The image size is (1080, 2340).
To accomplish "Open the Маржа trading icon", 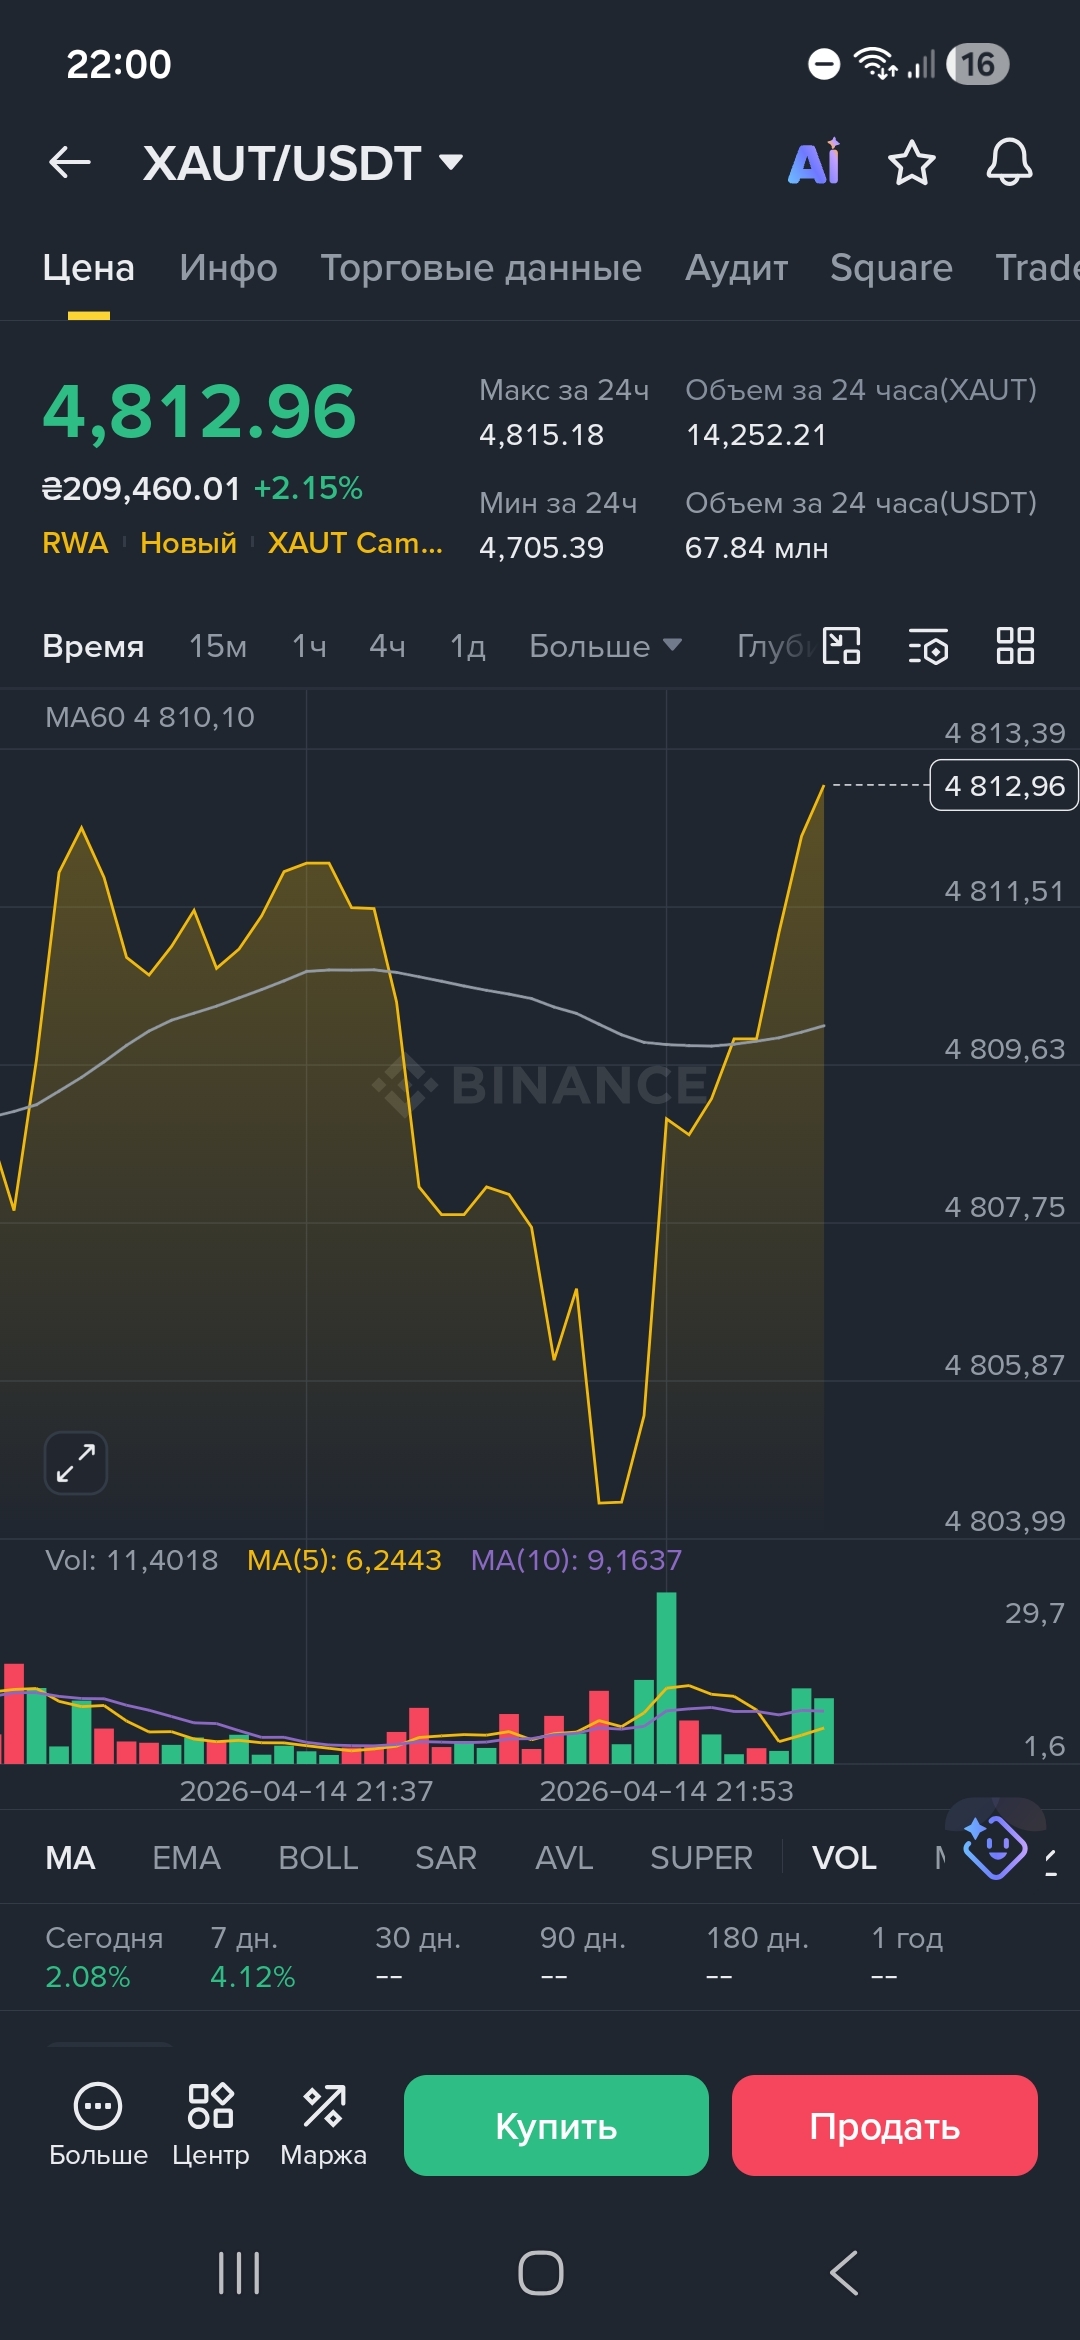I will (323, 2125).
